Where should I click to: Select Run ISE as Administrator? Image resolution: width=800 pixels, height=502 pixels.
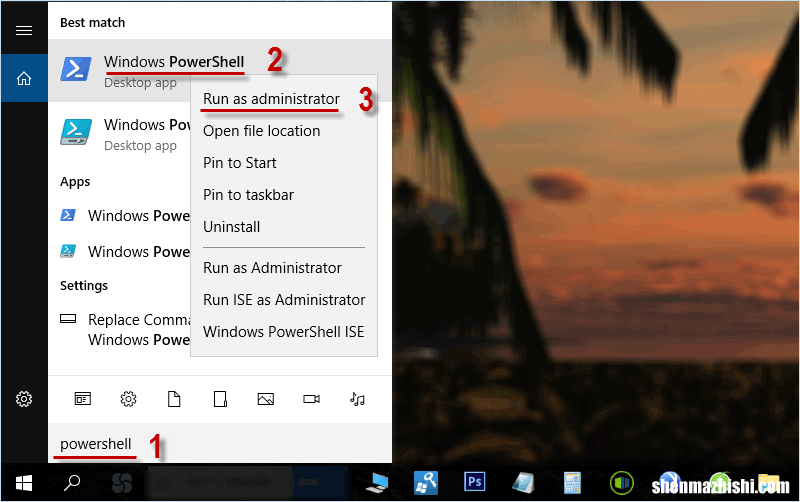pyautogui.click(x=284, y=300)
